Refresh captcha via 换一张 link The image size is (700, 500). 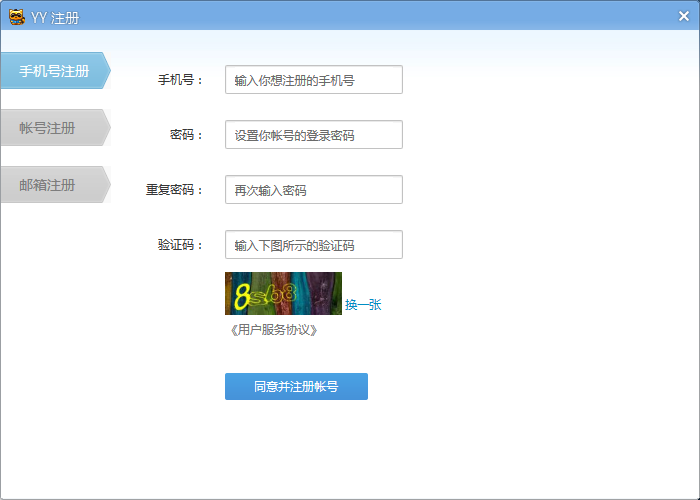363,304
